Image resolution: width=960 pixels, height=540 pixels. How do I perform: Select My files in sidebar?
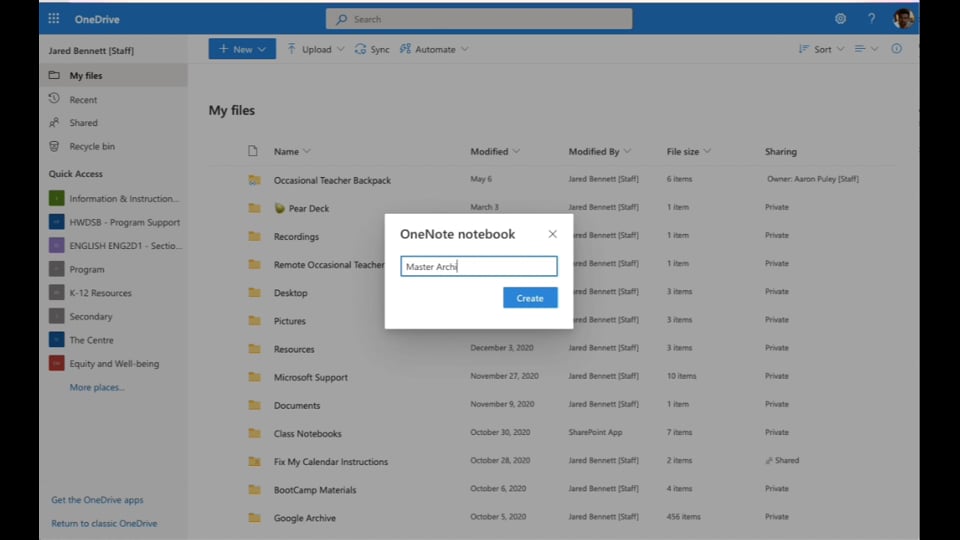pyautogui.click(x=113, y=75)
